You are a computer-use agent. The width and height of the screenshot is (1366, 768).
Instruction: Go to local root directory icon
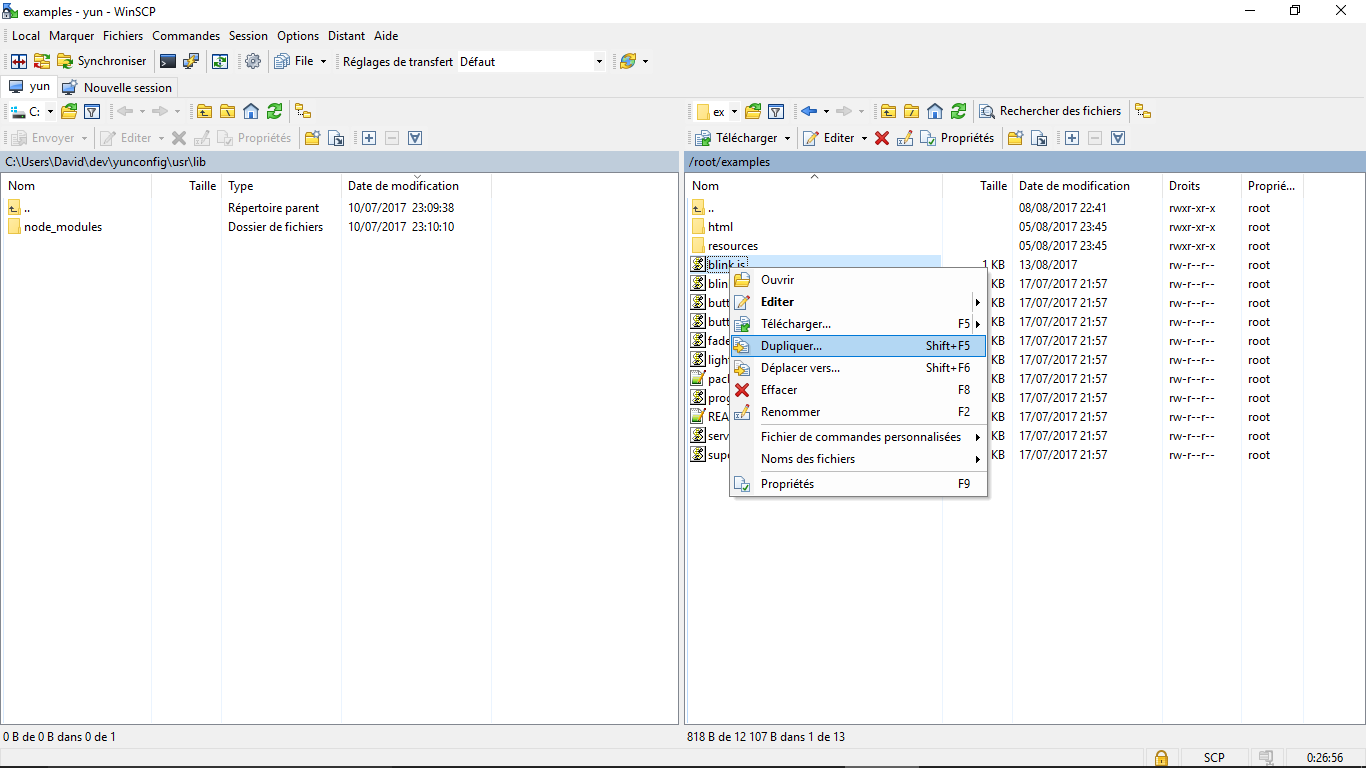click(228, 111)
